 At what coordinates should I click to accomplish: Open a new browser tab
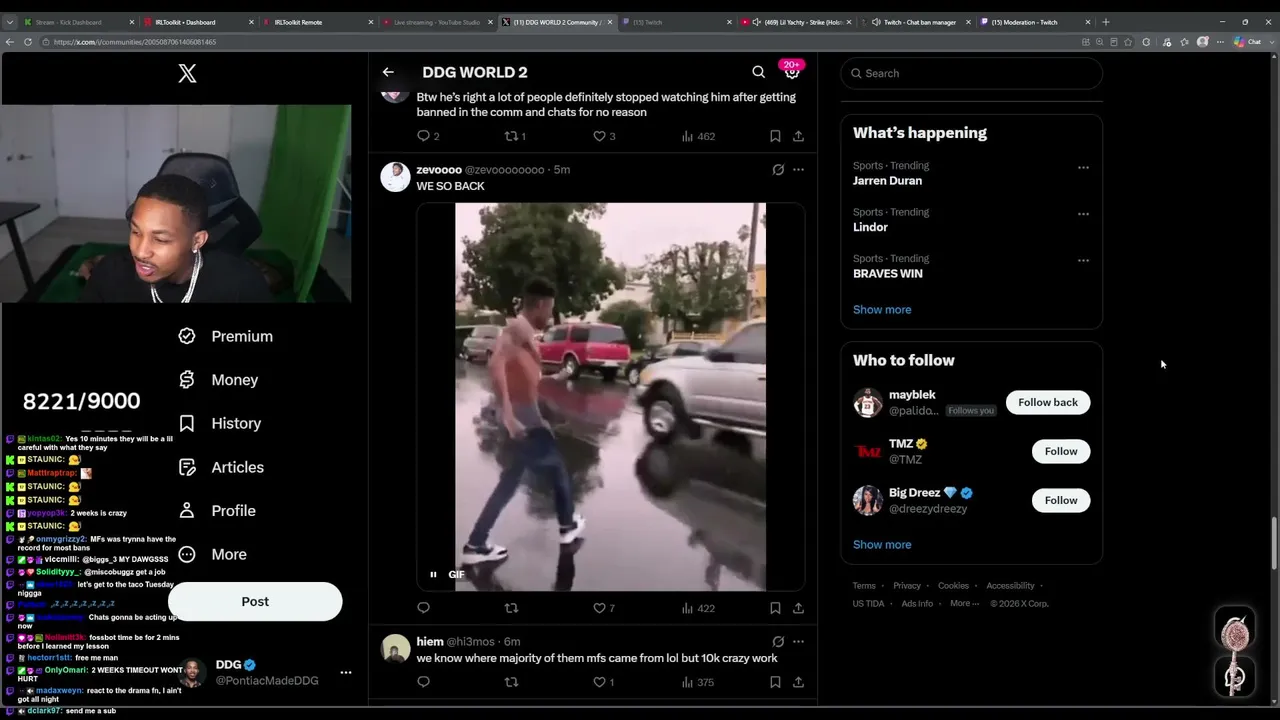click(1105, 22)
